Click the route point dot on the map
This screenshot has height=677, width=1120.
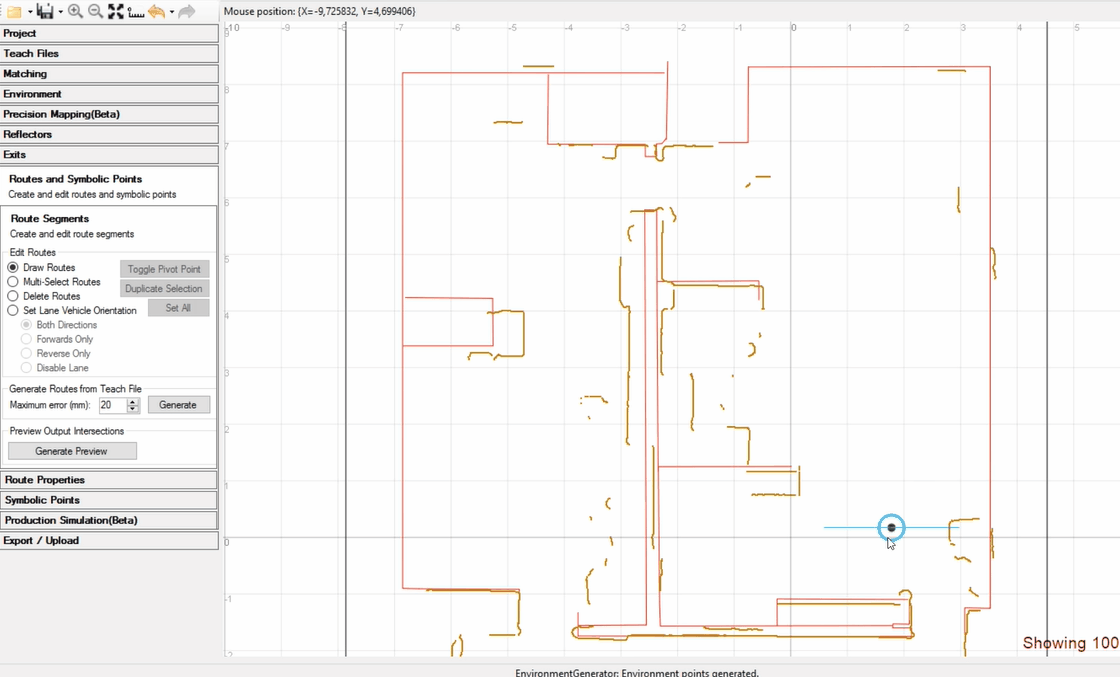tap(891, 528)
